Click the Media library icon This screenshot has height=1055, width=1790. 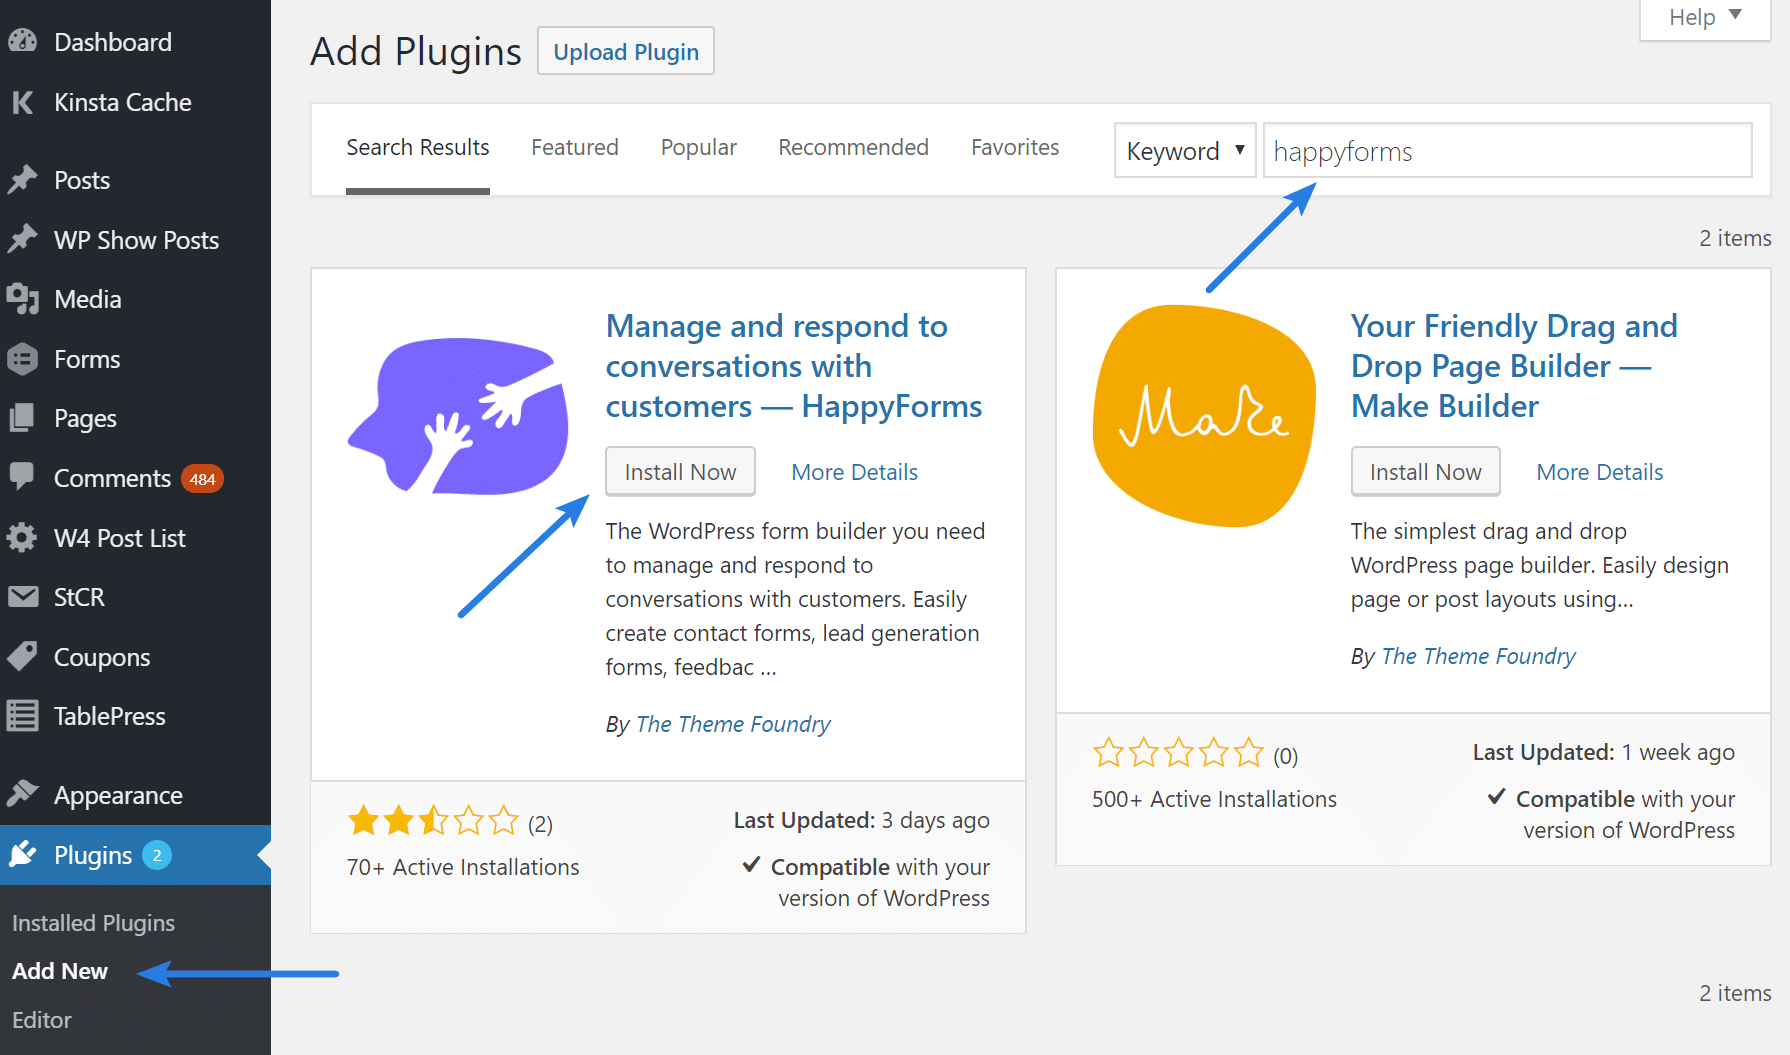click(x=22, y=299)
